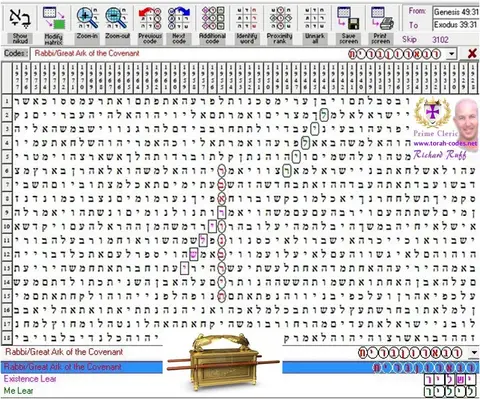Expand the Codes combo box arrow
This screenshot has width=480, height=399.
coord(452,54)
